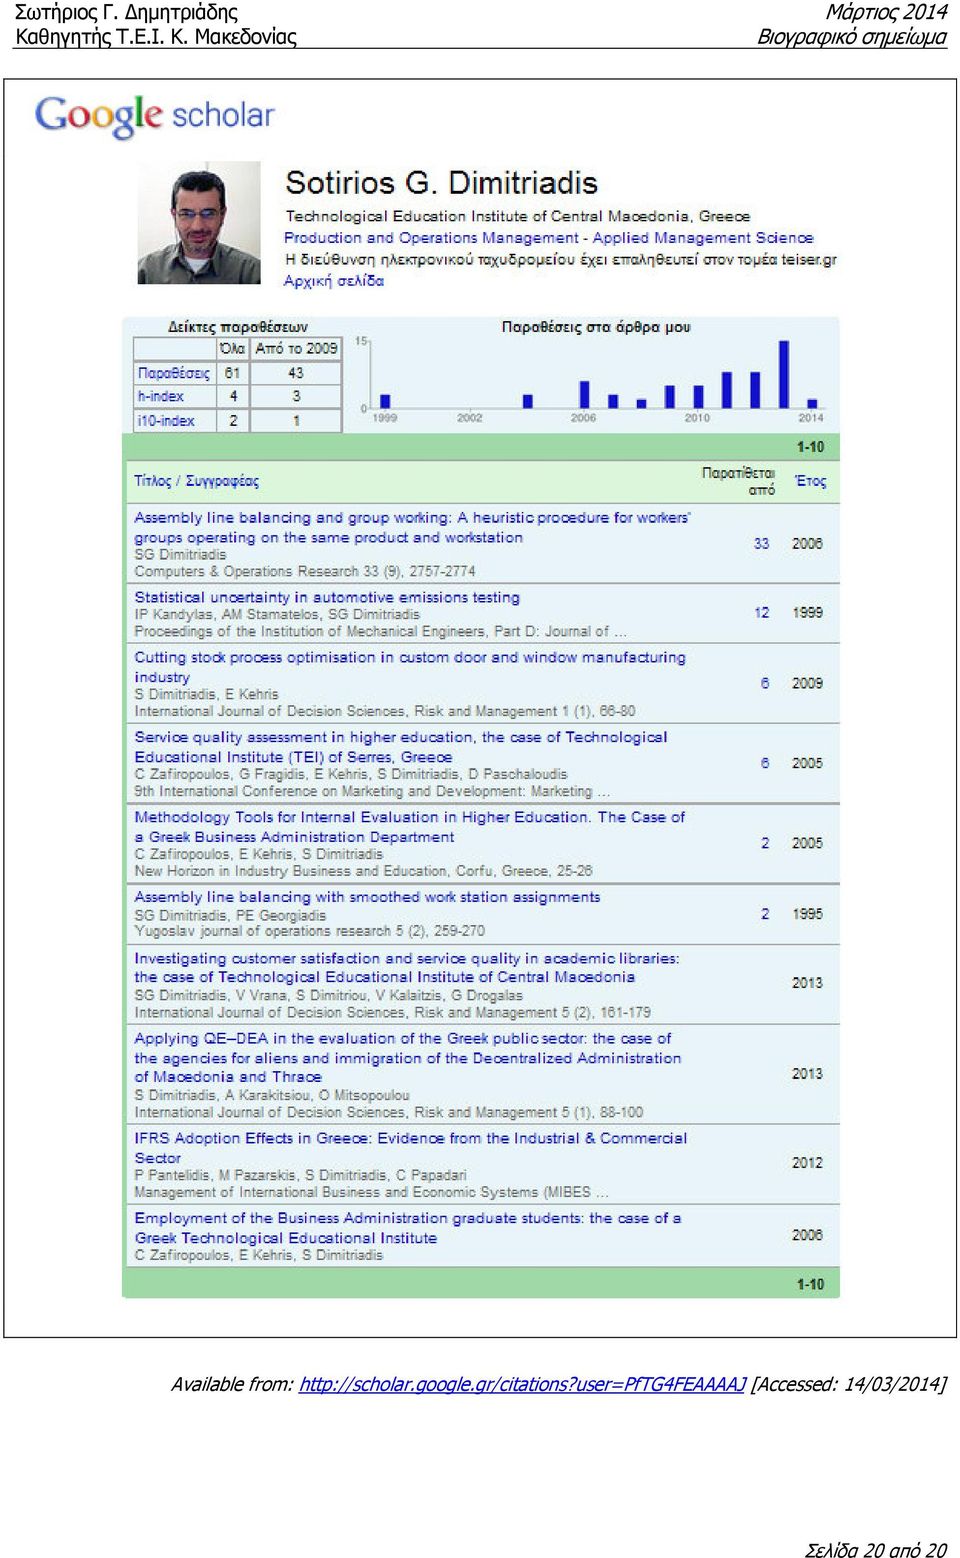The height and width of the screenshot is (1558, 960).
Task: Select authors P Pantelidis, M Pazarskis line
Action: tap(300, 1176)
